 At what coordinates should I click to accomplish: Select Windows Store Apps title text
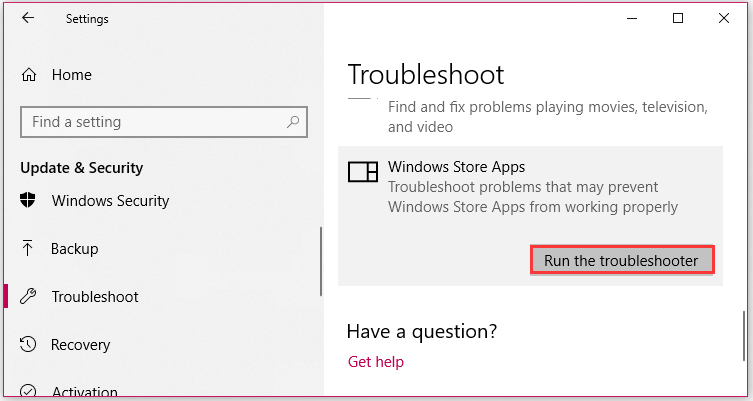pos(456,167)
